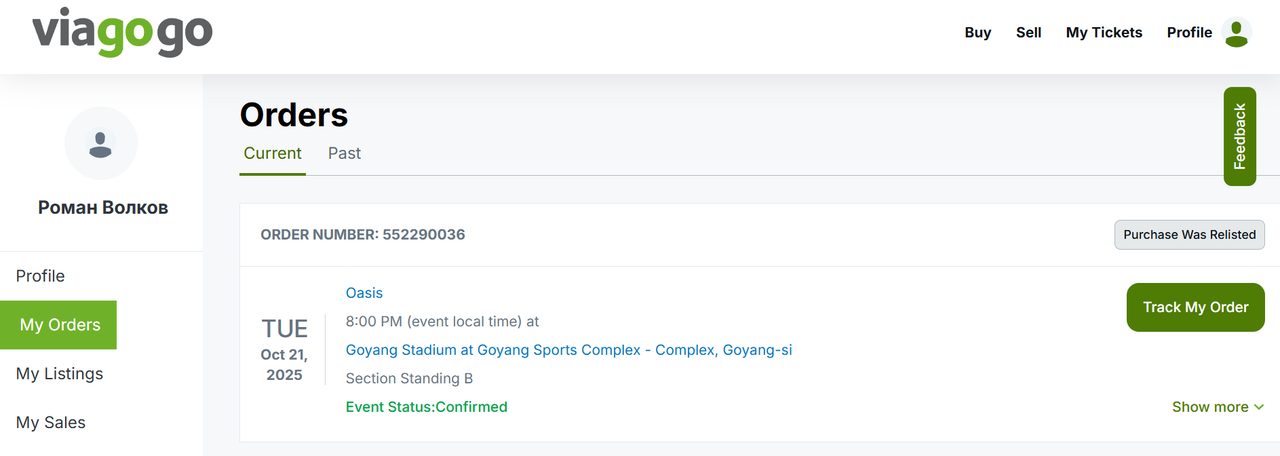Open Sell in the top navigation
Image resolution: width=1280 pixels, height=456 pixels.
pyautogui.click(x=1029, y=33)
